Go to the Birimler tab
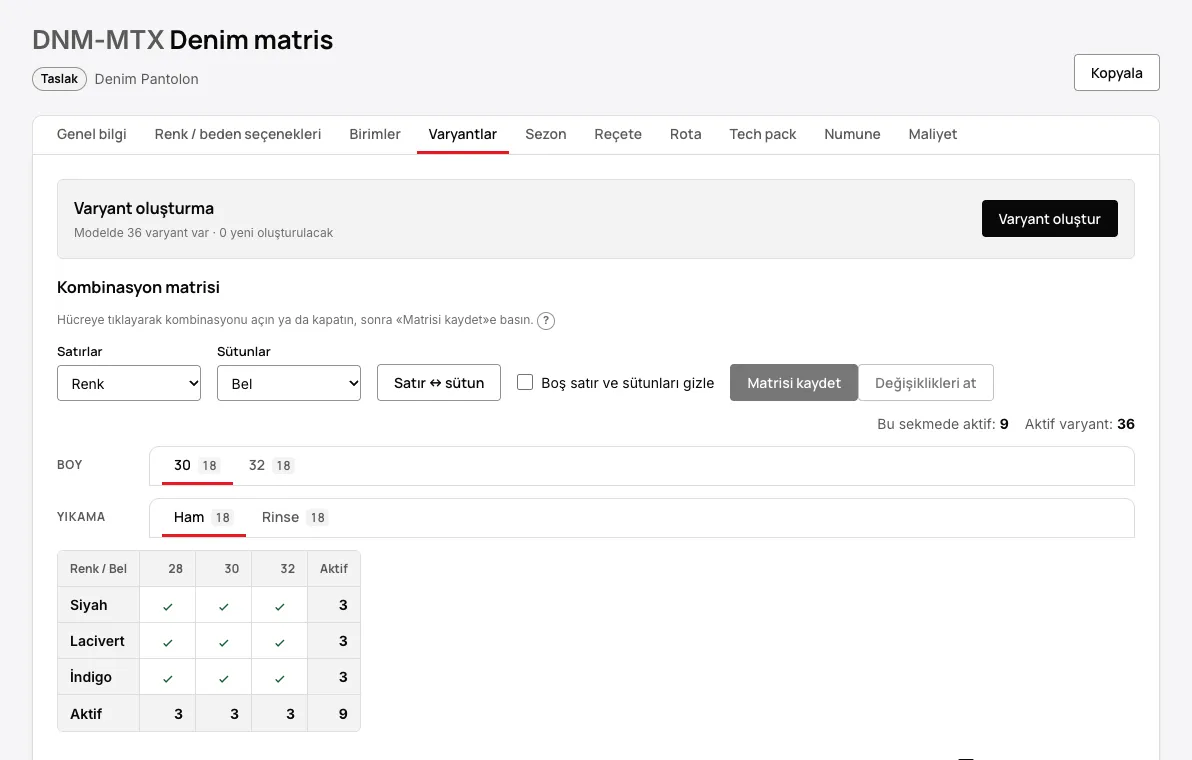The width and height of the screenshot is (1192, 760). pos(375,135)
